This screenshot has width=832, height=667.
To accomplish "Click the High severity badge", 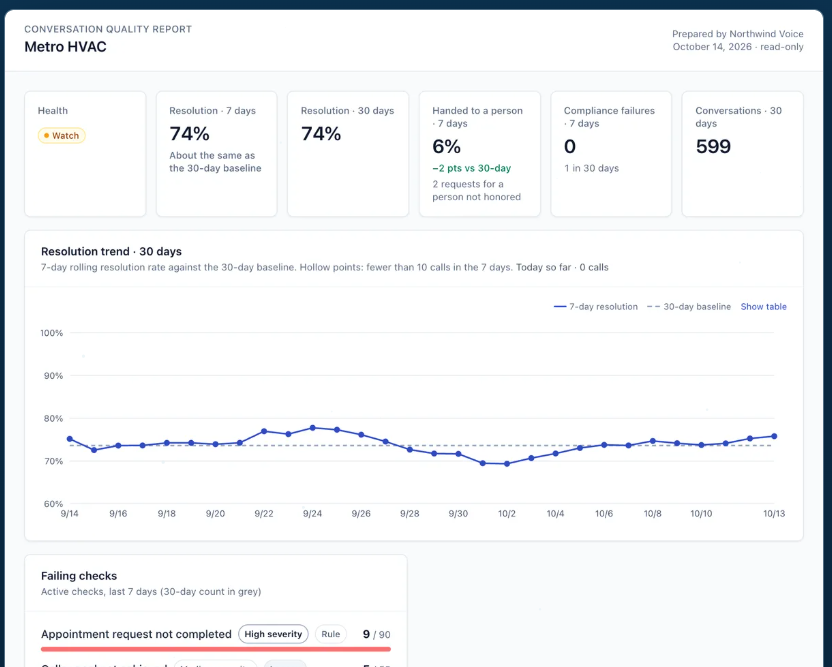I will pyautogui.click(x=273, y=634).
